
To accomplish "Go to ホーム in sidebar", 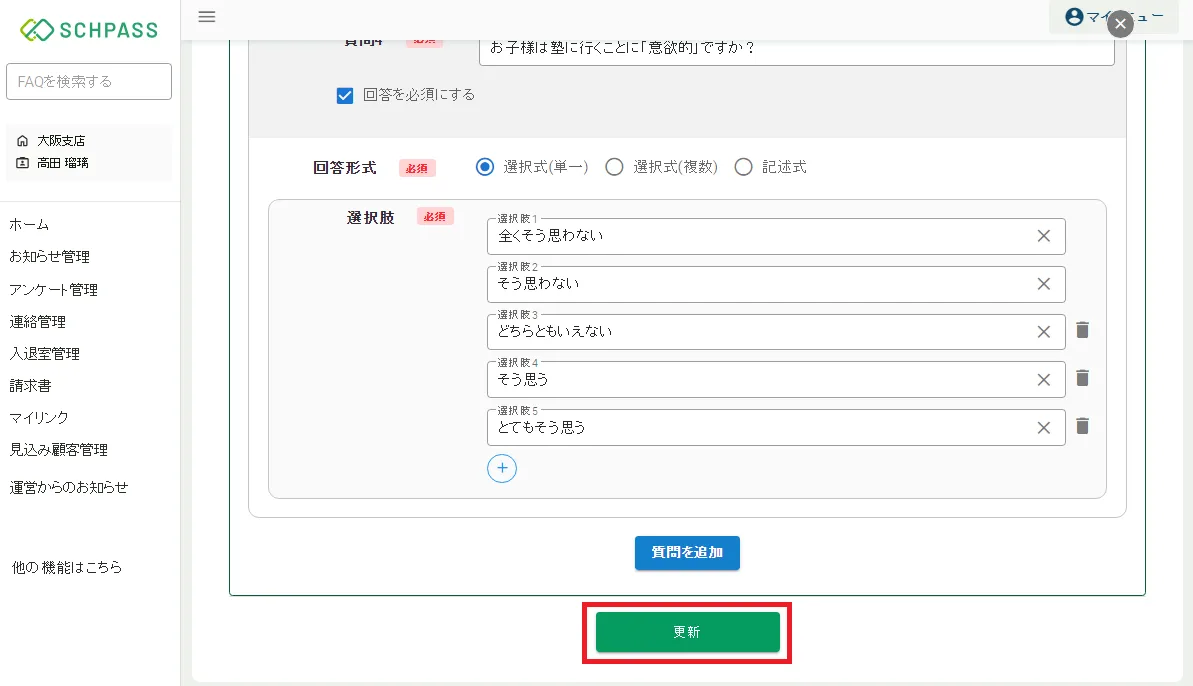I will click(29, 224).
